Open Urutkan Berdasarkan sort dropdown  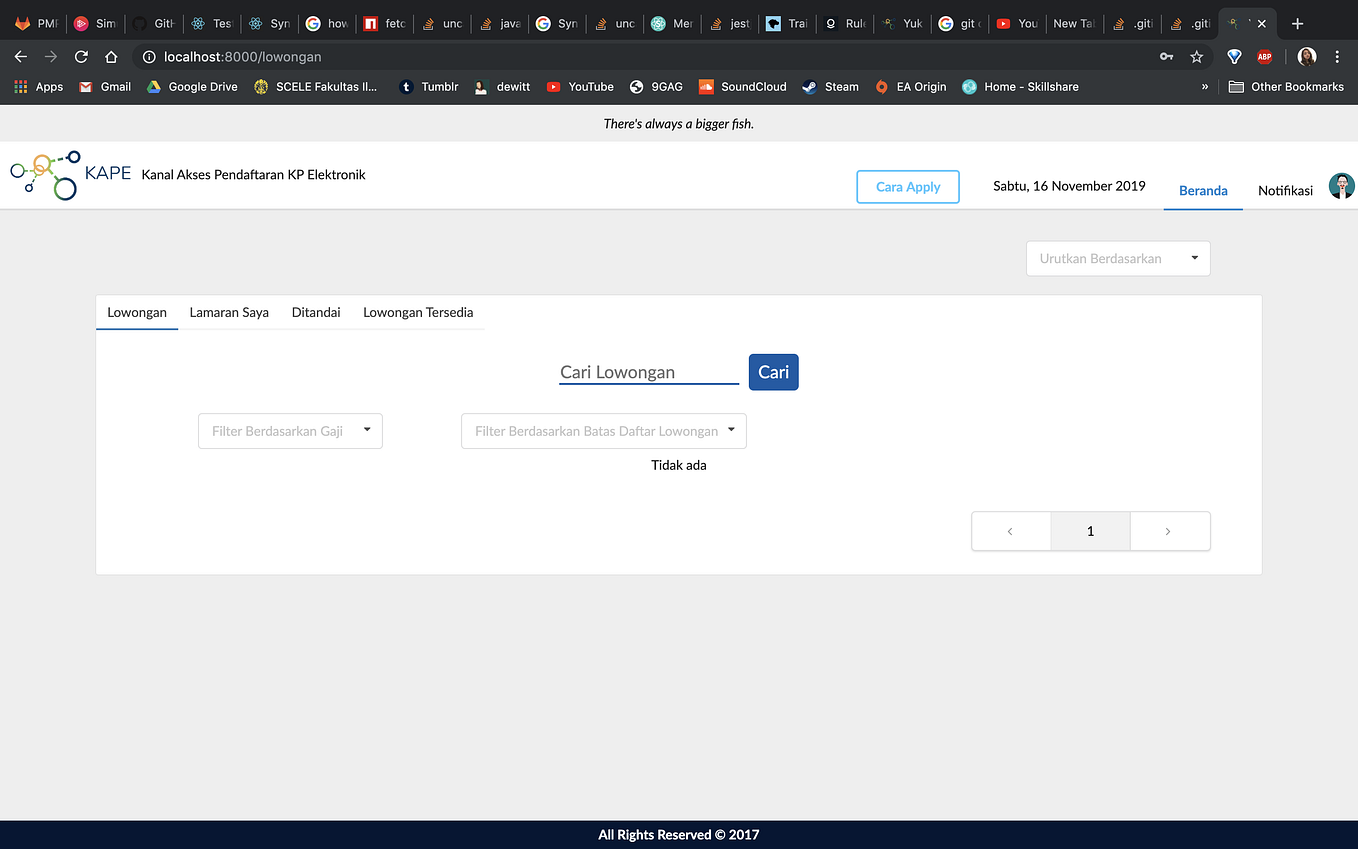click(1118, 258)
